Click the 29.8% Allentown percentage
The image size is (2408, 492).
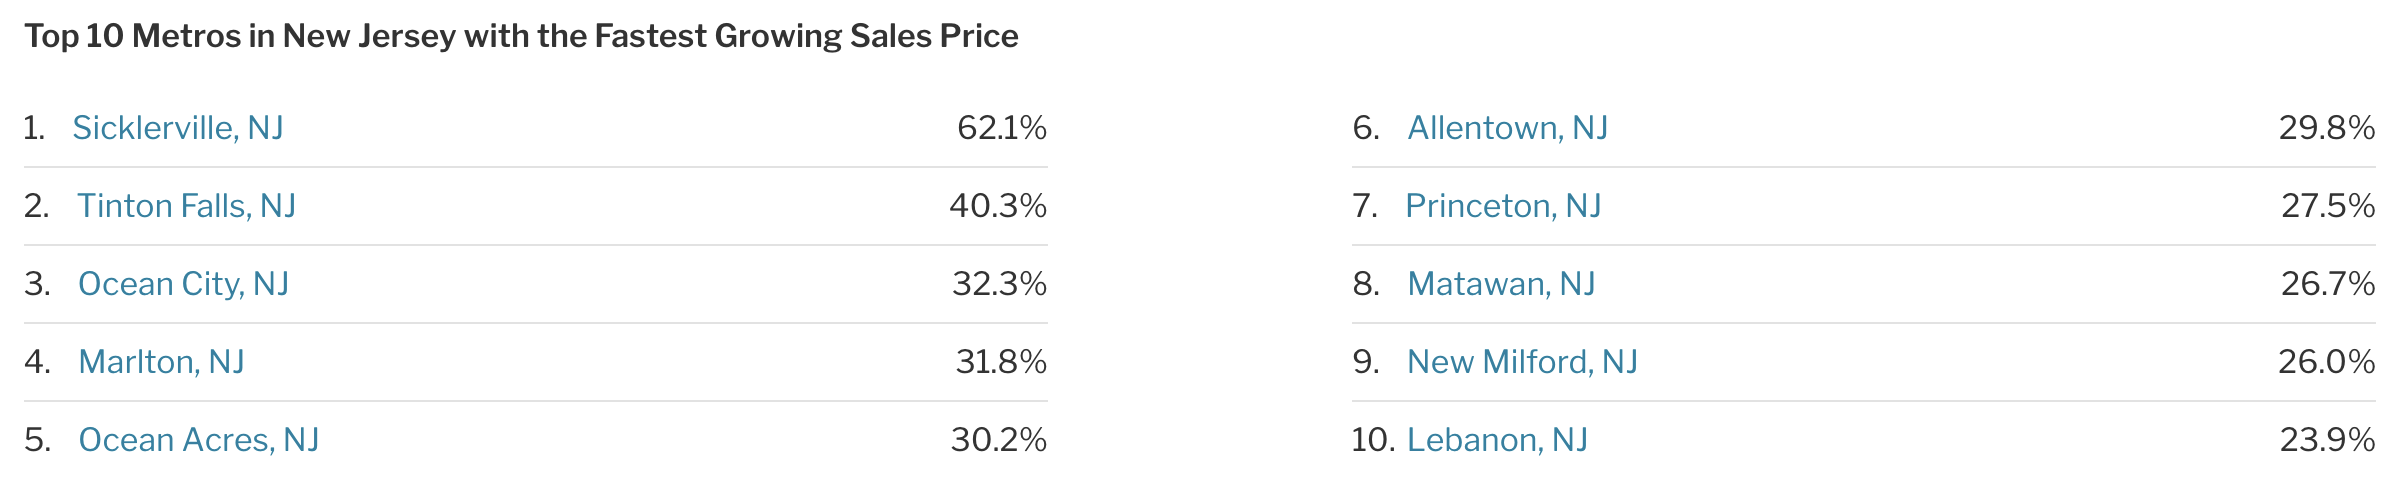tap(2326, 128)
